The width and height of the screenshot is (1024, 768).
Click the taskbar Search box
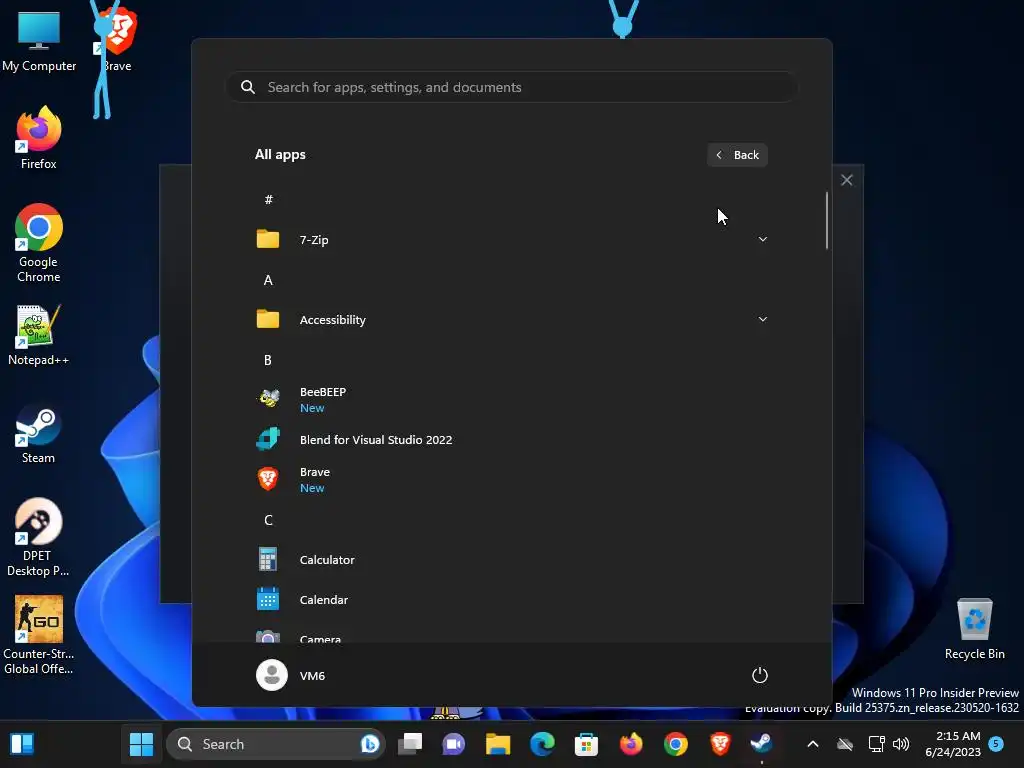click(x=276, y=744)
